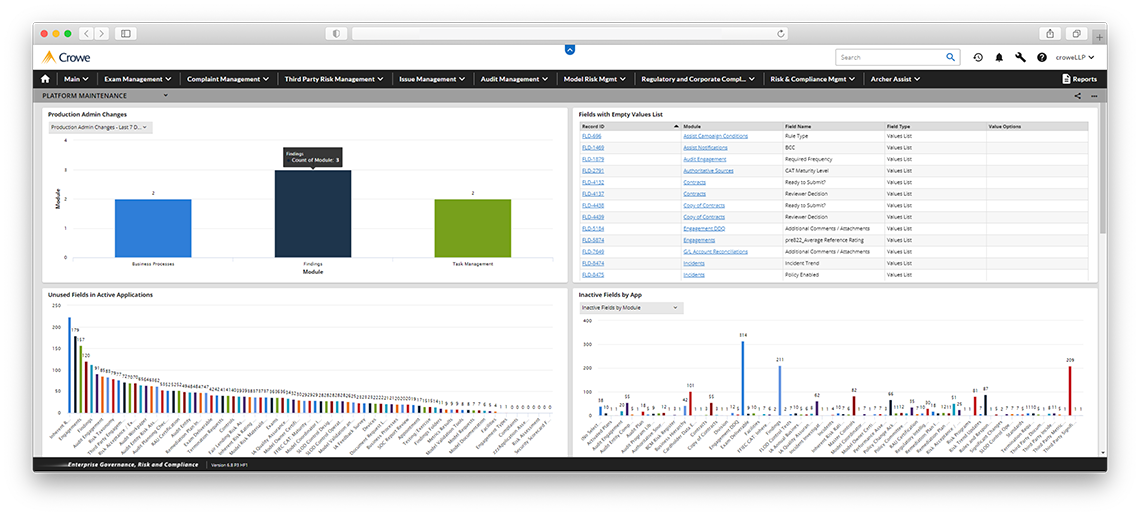
Task: Open the Authoritative Sources module link
Action: point(708,171)
